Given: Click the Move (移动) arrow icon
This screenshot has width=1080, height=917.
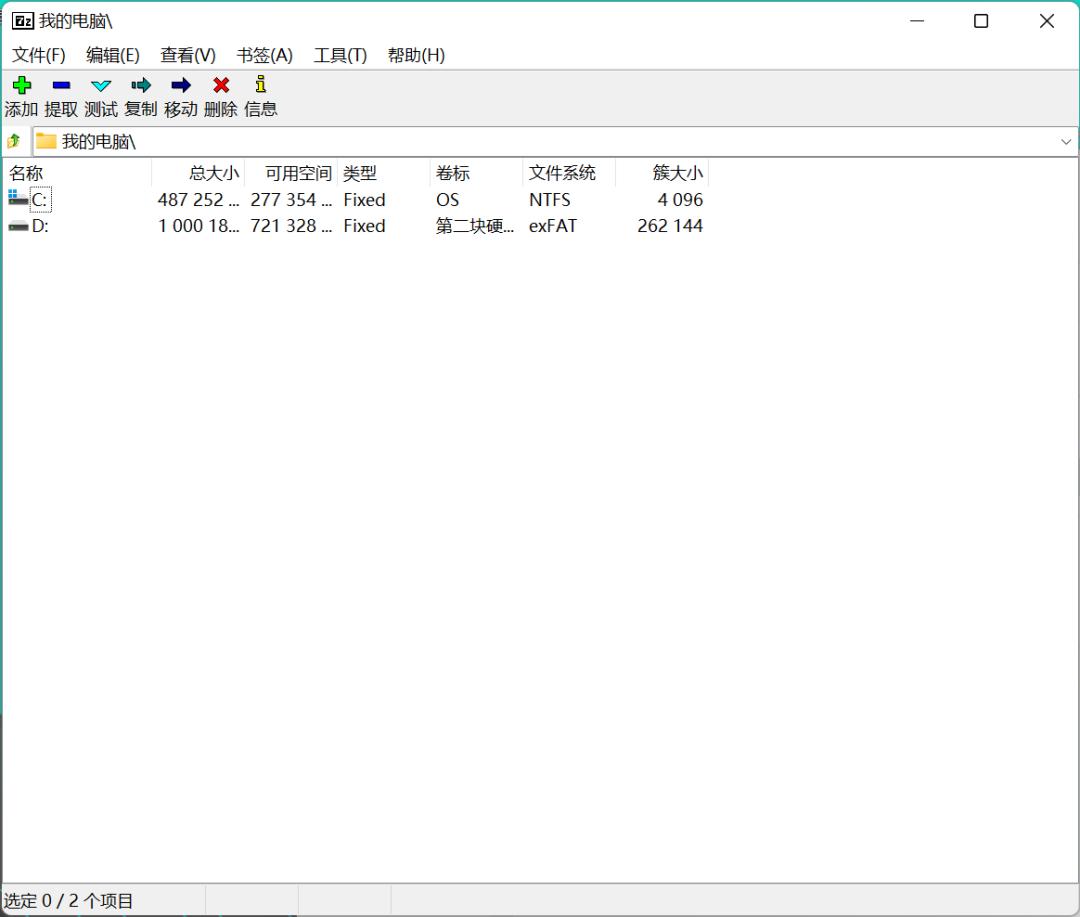Looking at the screenshot, I should coord(181,86).
